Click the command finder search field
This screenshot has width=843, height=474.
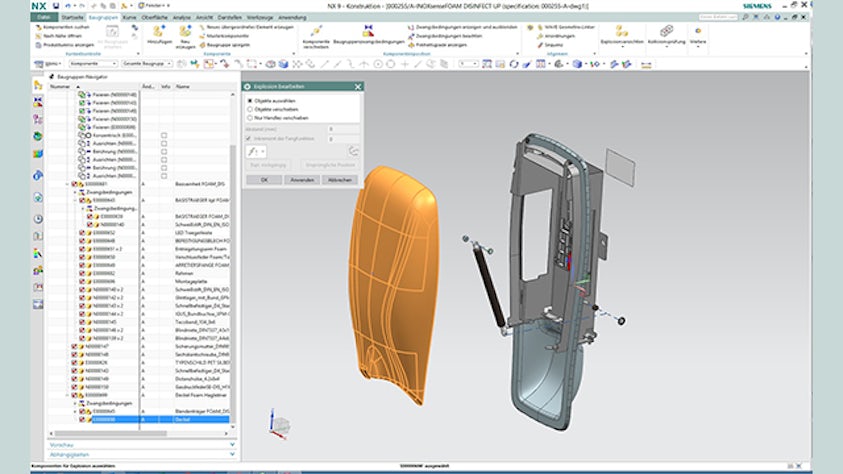[x=718, y=17]
